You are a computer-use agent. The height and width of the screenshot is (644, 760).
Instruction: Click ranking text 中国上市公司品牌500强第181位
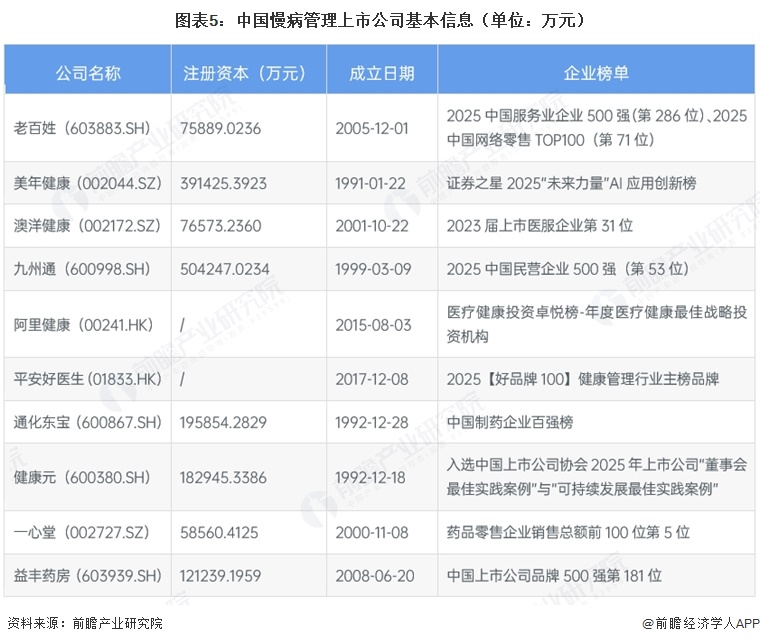[x=554, y=576]
